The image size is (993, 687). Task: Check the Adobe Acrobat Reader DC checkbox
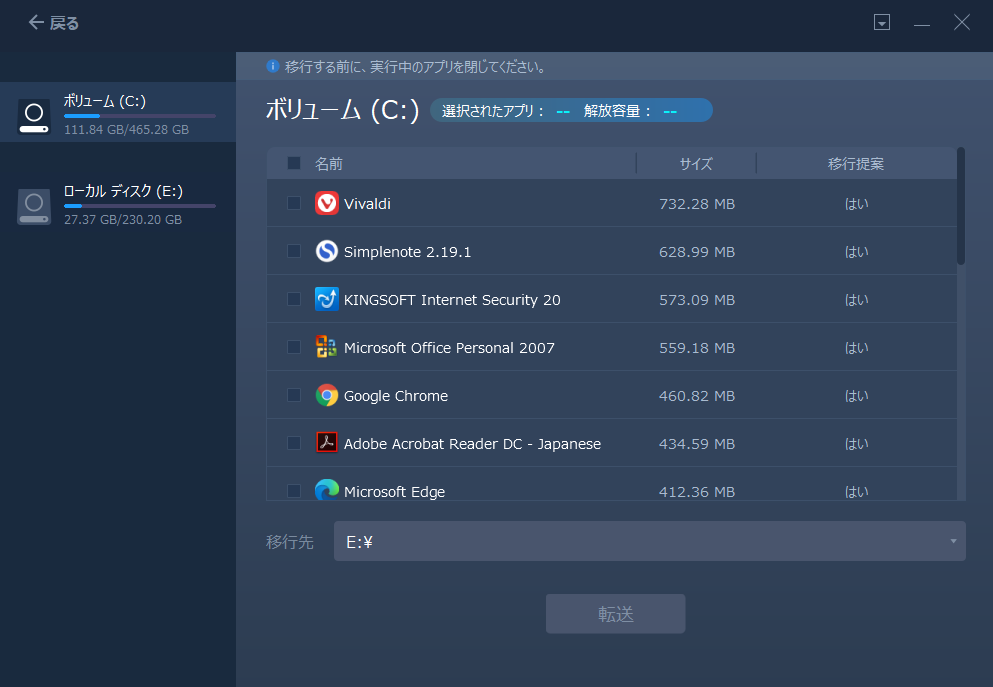(294, 443)
